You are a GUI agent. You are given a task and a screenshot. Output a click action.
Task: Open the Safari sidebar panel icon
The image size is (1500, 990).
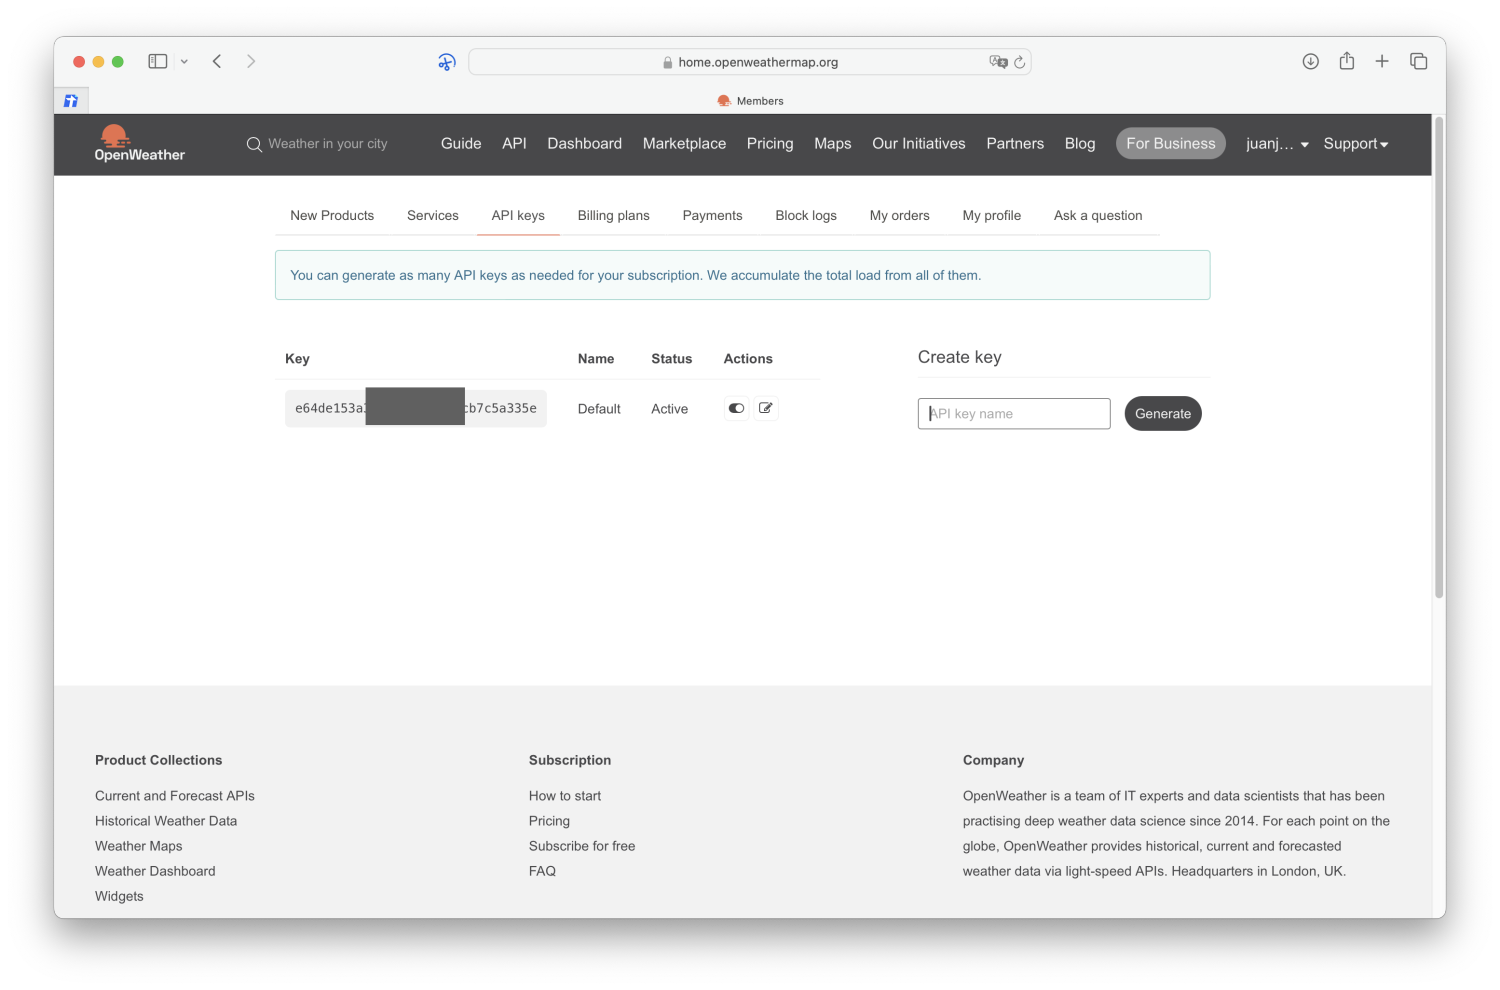(x=158, y=61)
